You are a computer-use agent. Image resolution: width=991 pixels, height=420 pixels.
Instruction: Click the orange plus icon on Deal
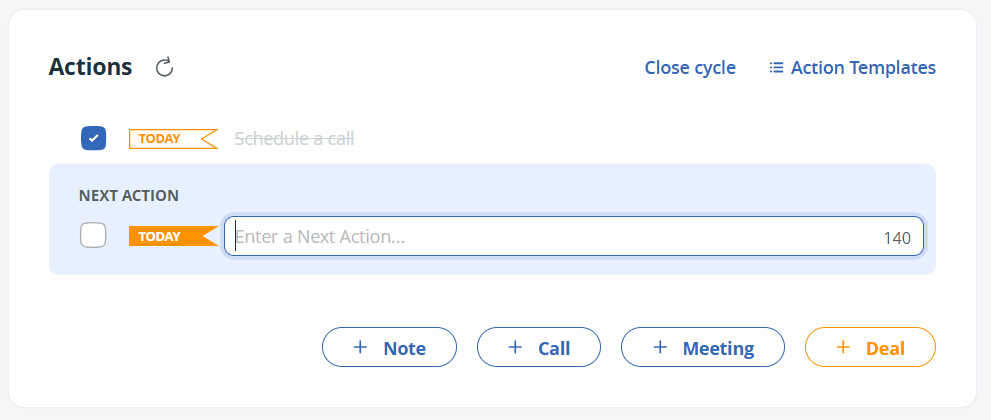[842, 347]
